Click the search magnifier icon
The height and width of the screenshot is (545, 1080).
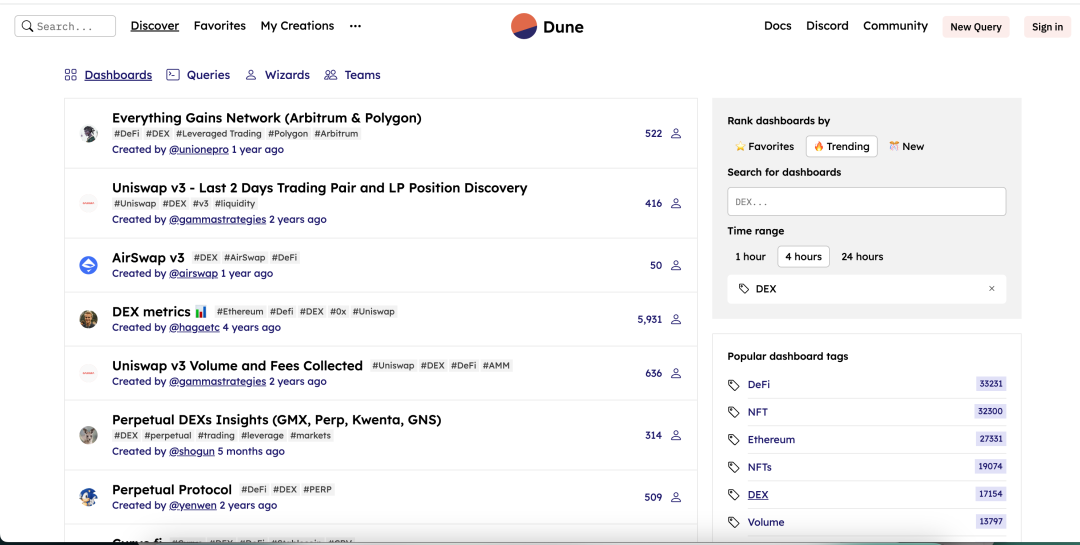coord(28,26)
